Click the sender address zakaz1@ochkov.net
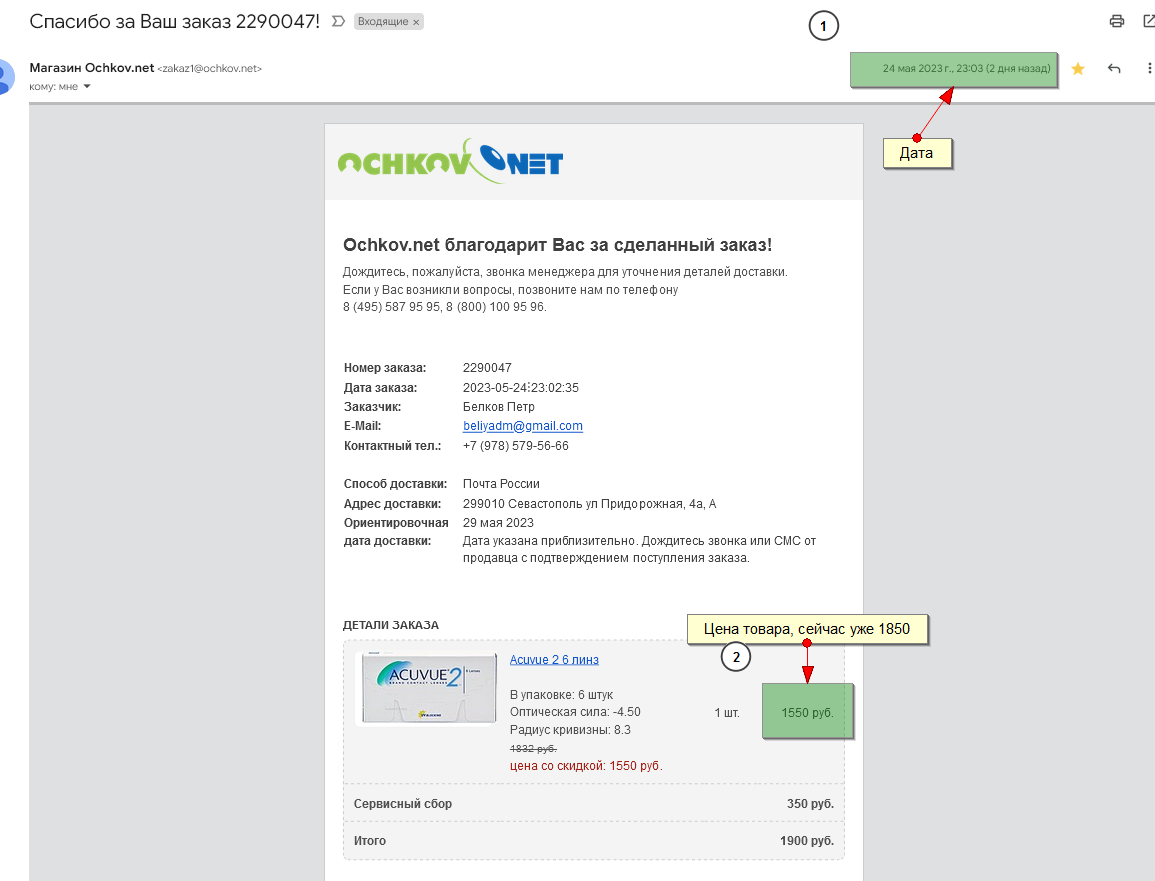The width and height of the screenshot is (1155, 881). coord(209,69)
